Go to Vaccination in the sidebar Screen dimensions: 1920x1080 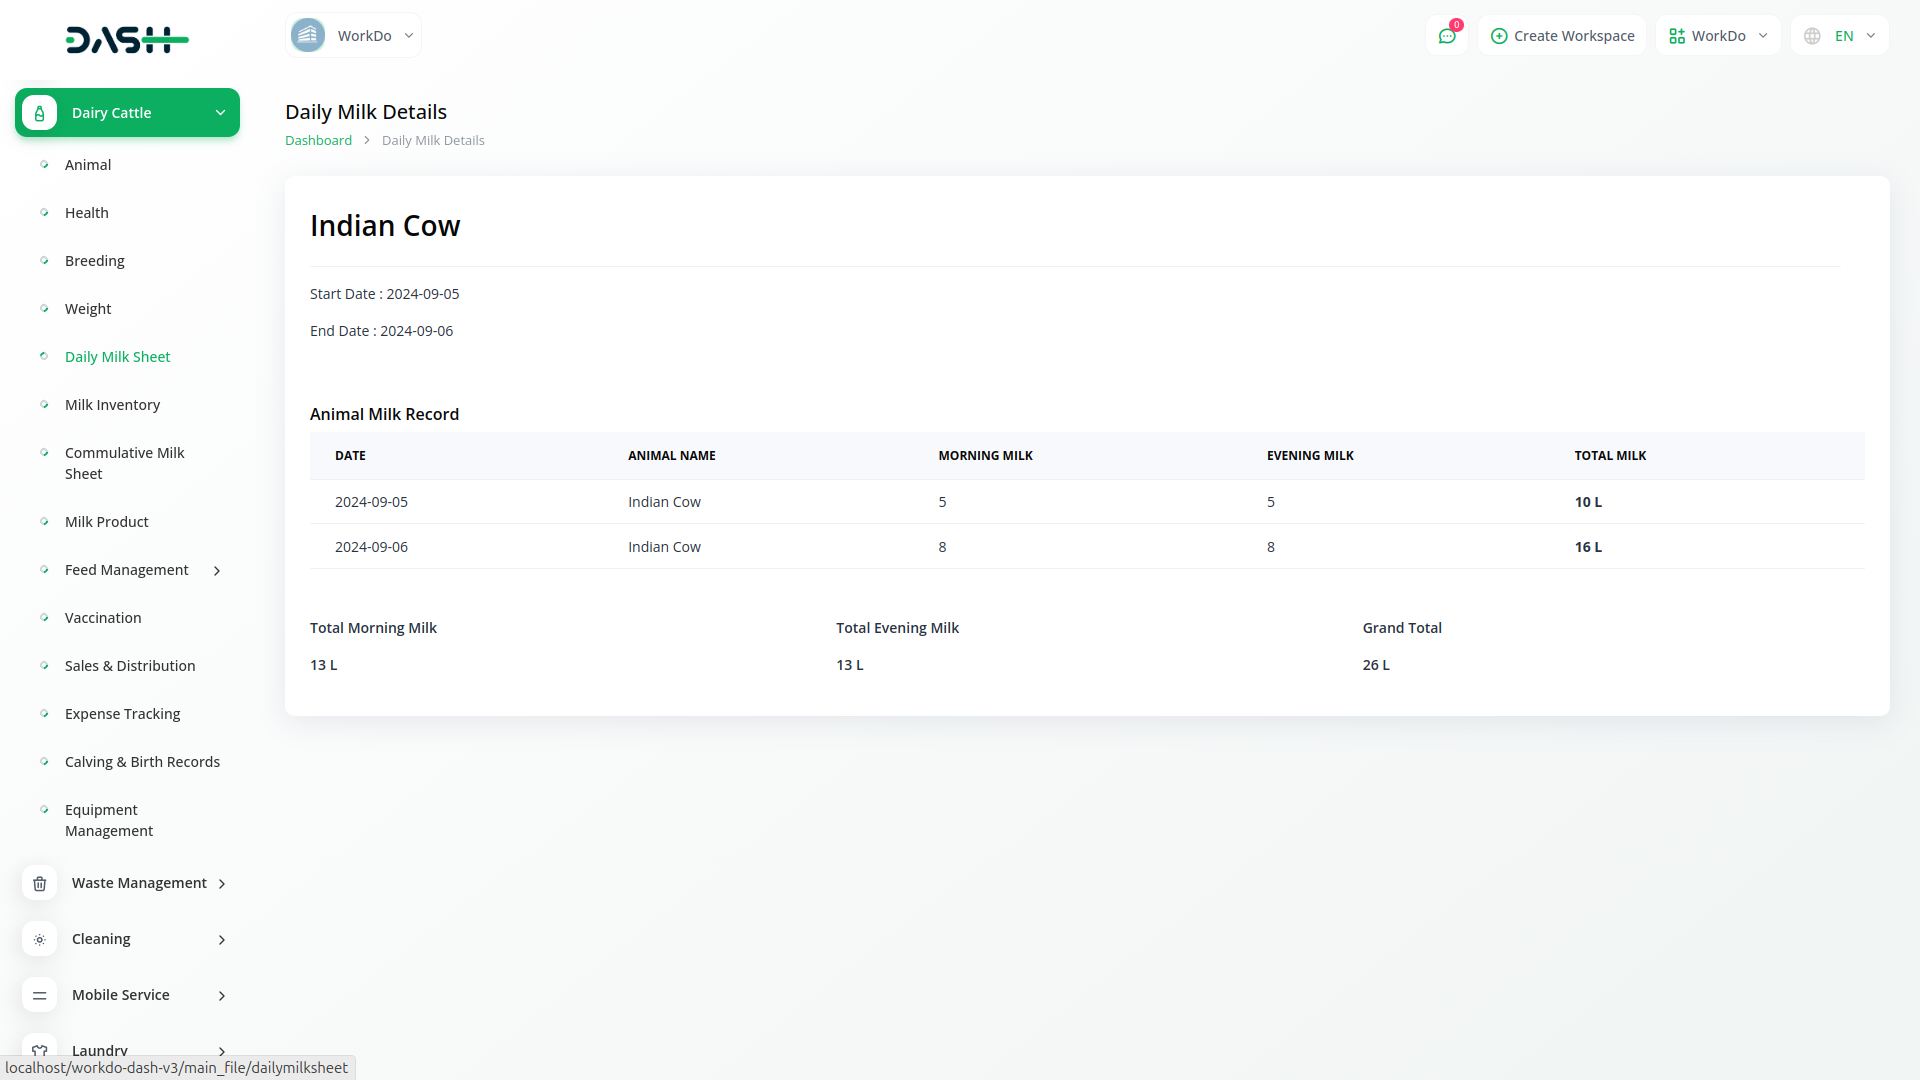point(103,618)
